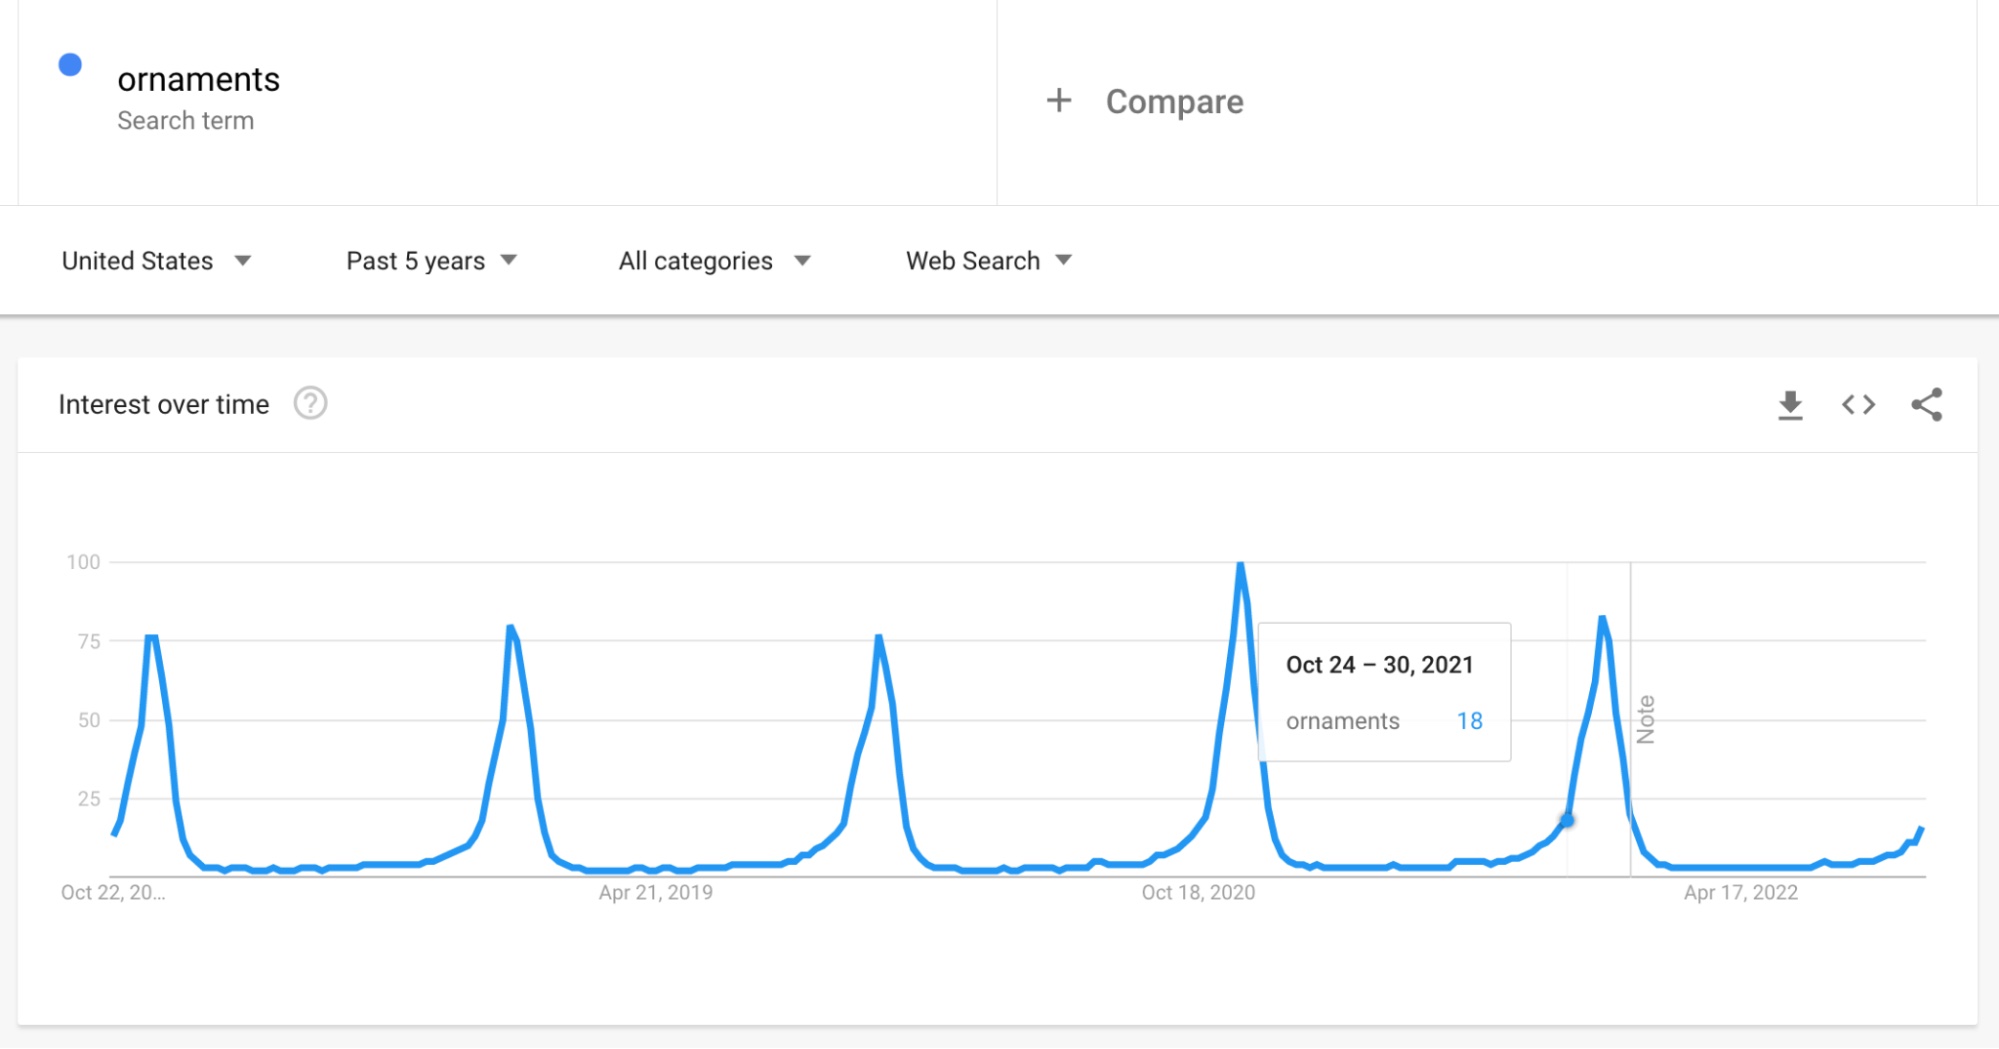The image size is (1999, 1049).
Task: Share the interest over time chart
Action: click(1926, 405)
